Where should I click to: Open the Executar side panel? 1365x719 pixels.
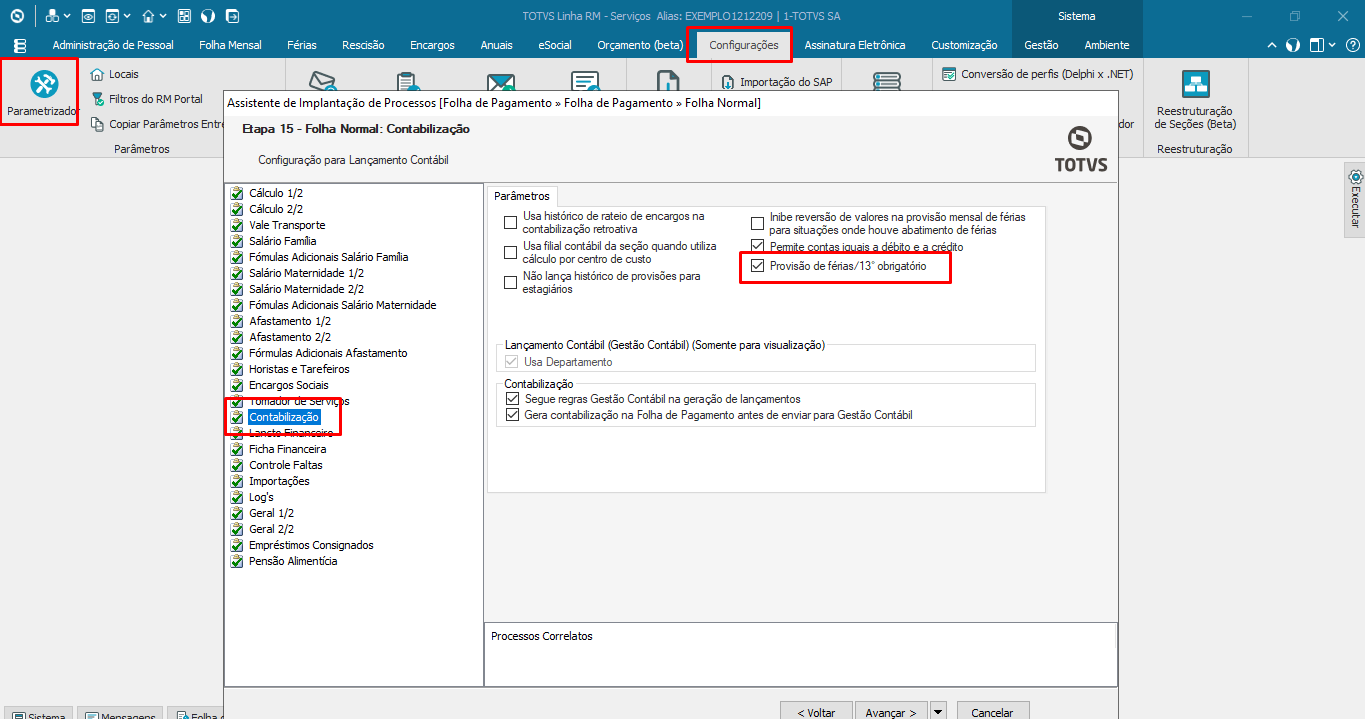[1355, 198]
